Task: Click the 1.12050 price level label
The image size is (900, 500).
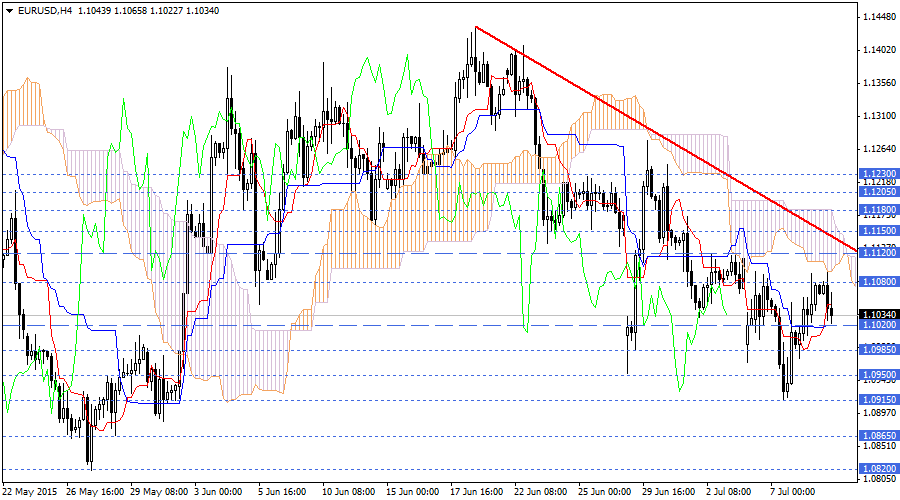Action: [877, 192]
